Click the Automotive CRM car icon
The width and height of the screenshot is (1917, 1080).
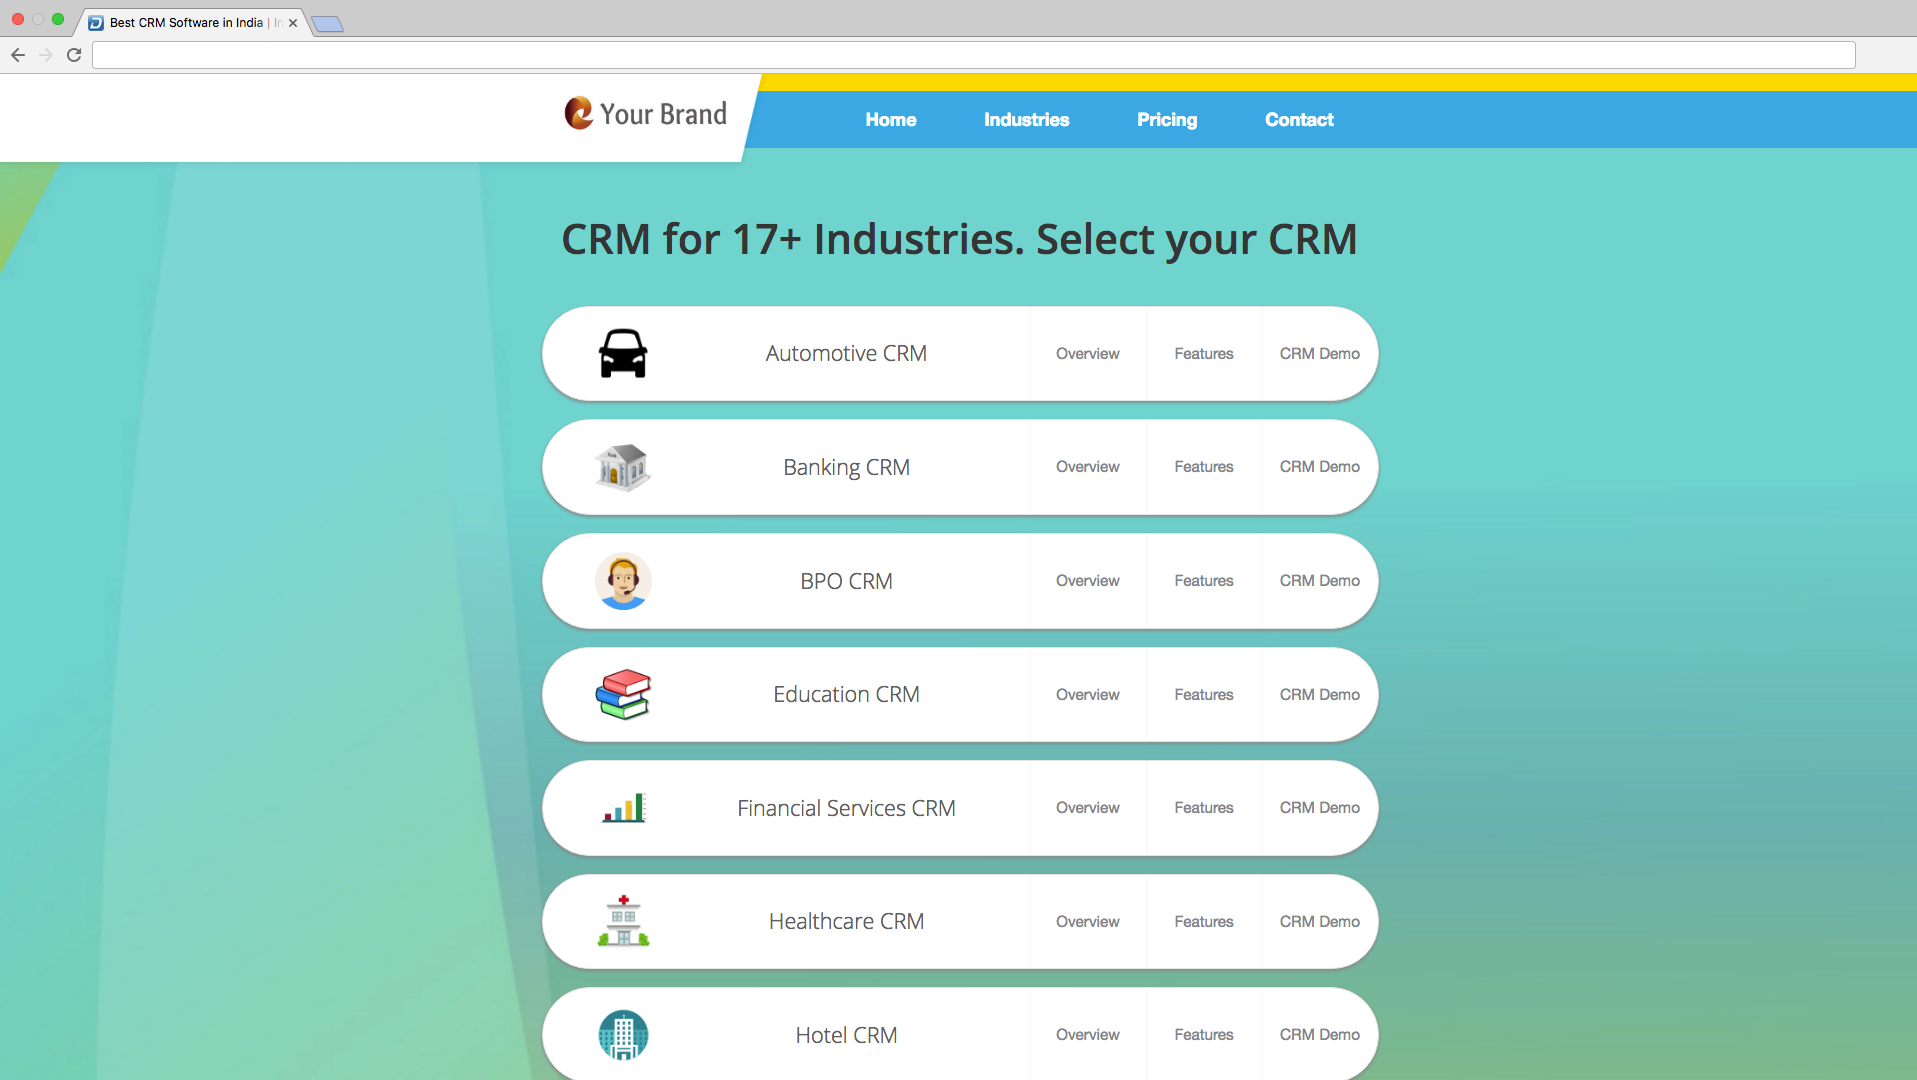point(623,354)
